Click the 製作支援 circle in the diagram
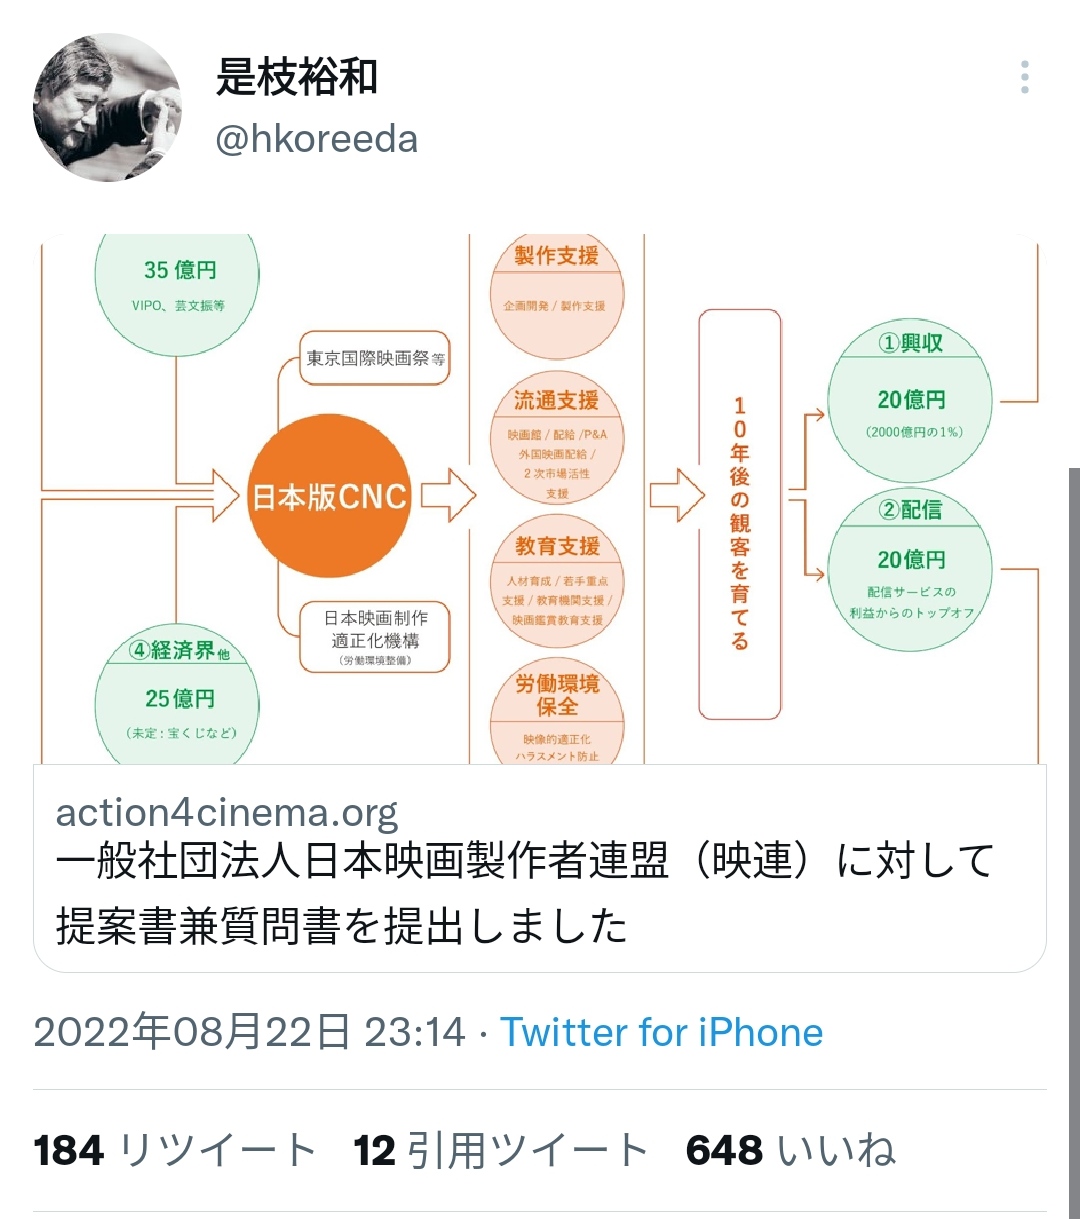Screen dimensions: 1080x1219 coord(557,292)
